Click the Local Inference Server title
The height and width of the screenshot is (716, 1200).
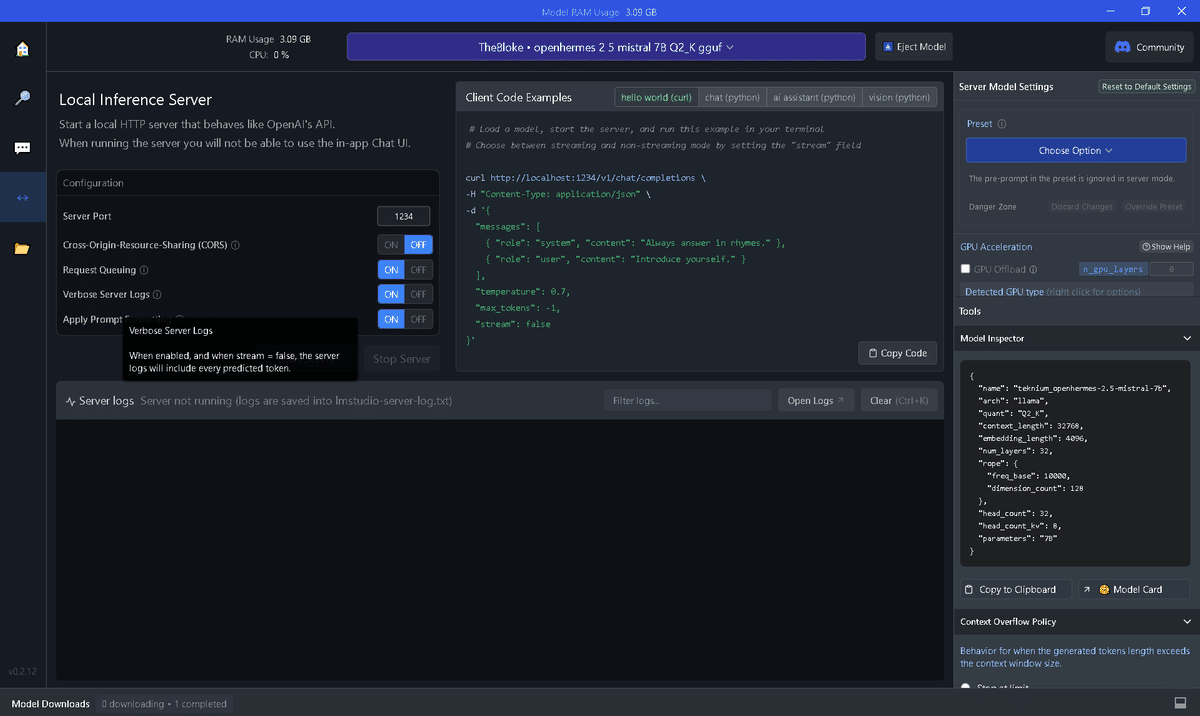135,100
